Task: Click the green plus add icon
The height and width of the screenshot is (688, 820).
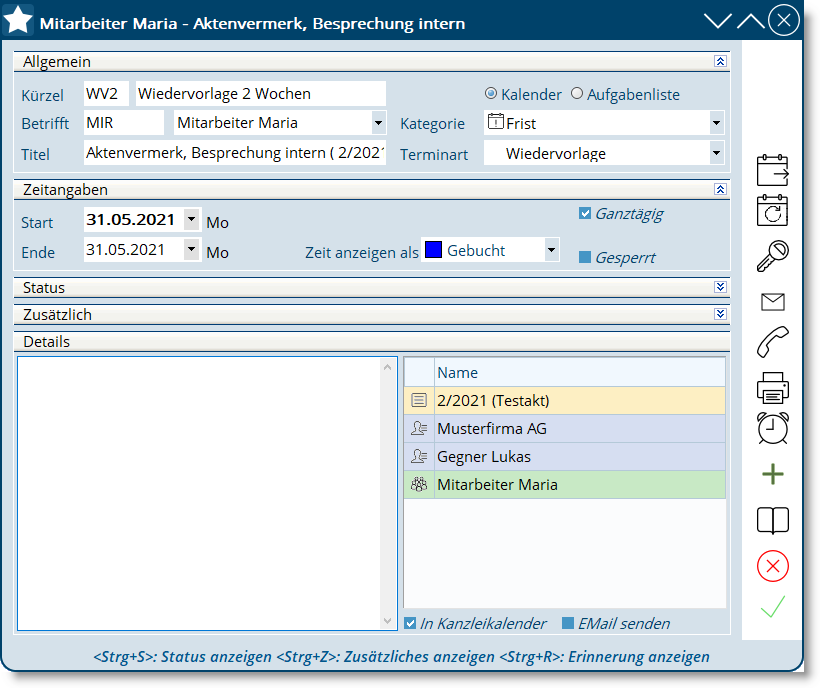Action: coord(772,475)
